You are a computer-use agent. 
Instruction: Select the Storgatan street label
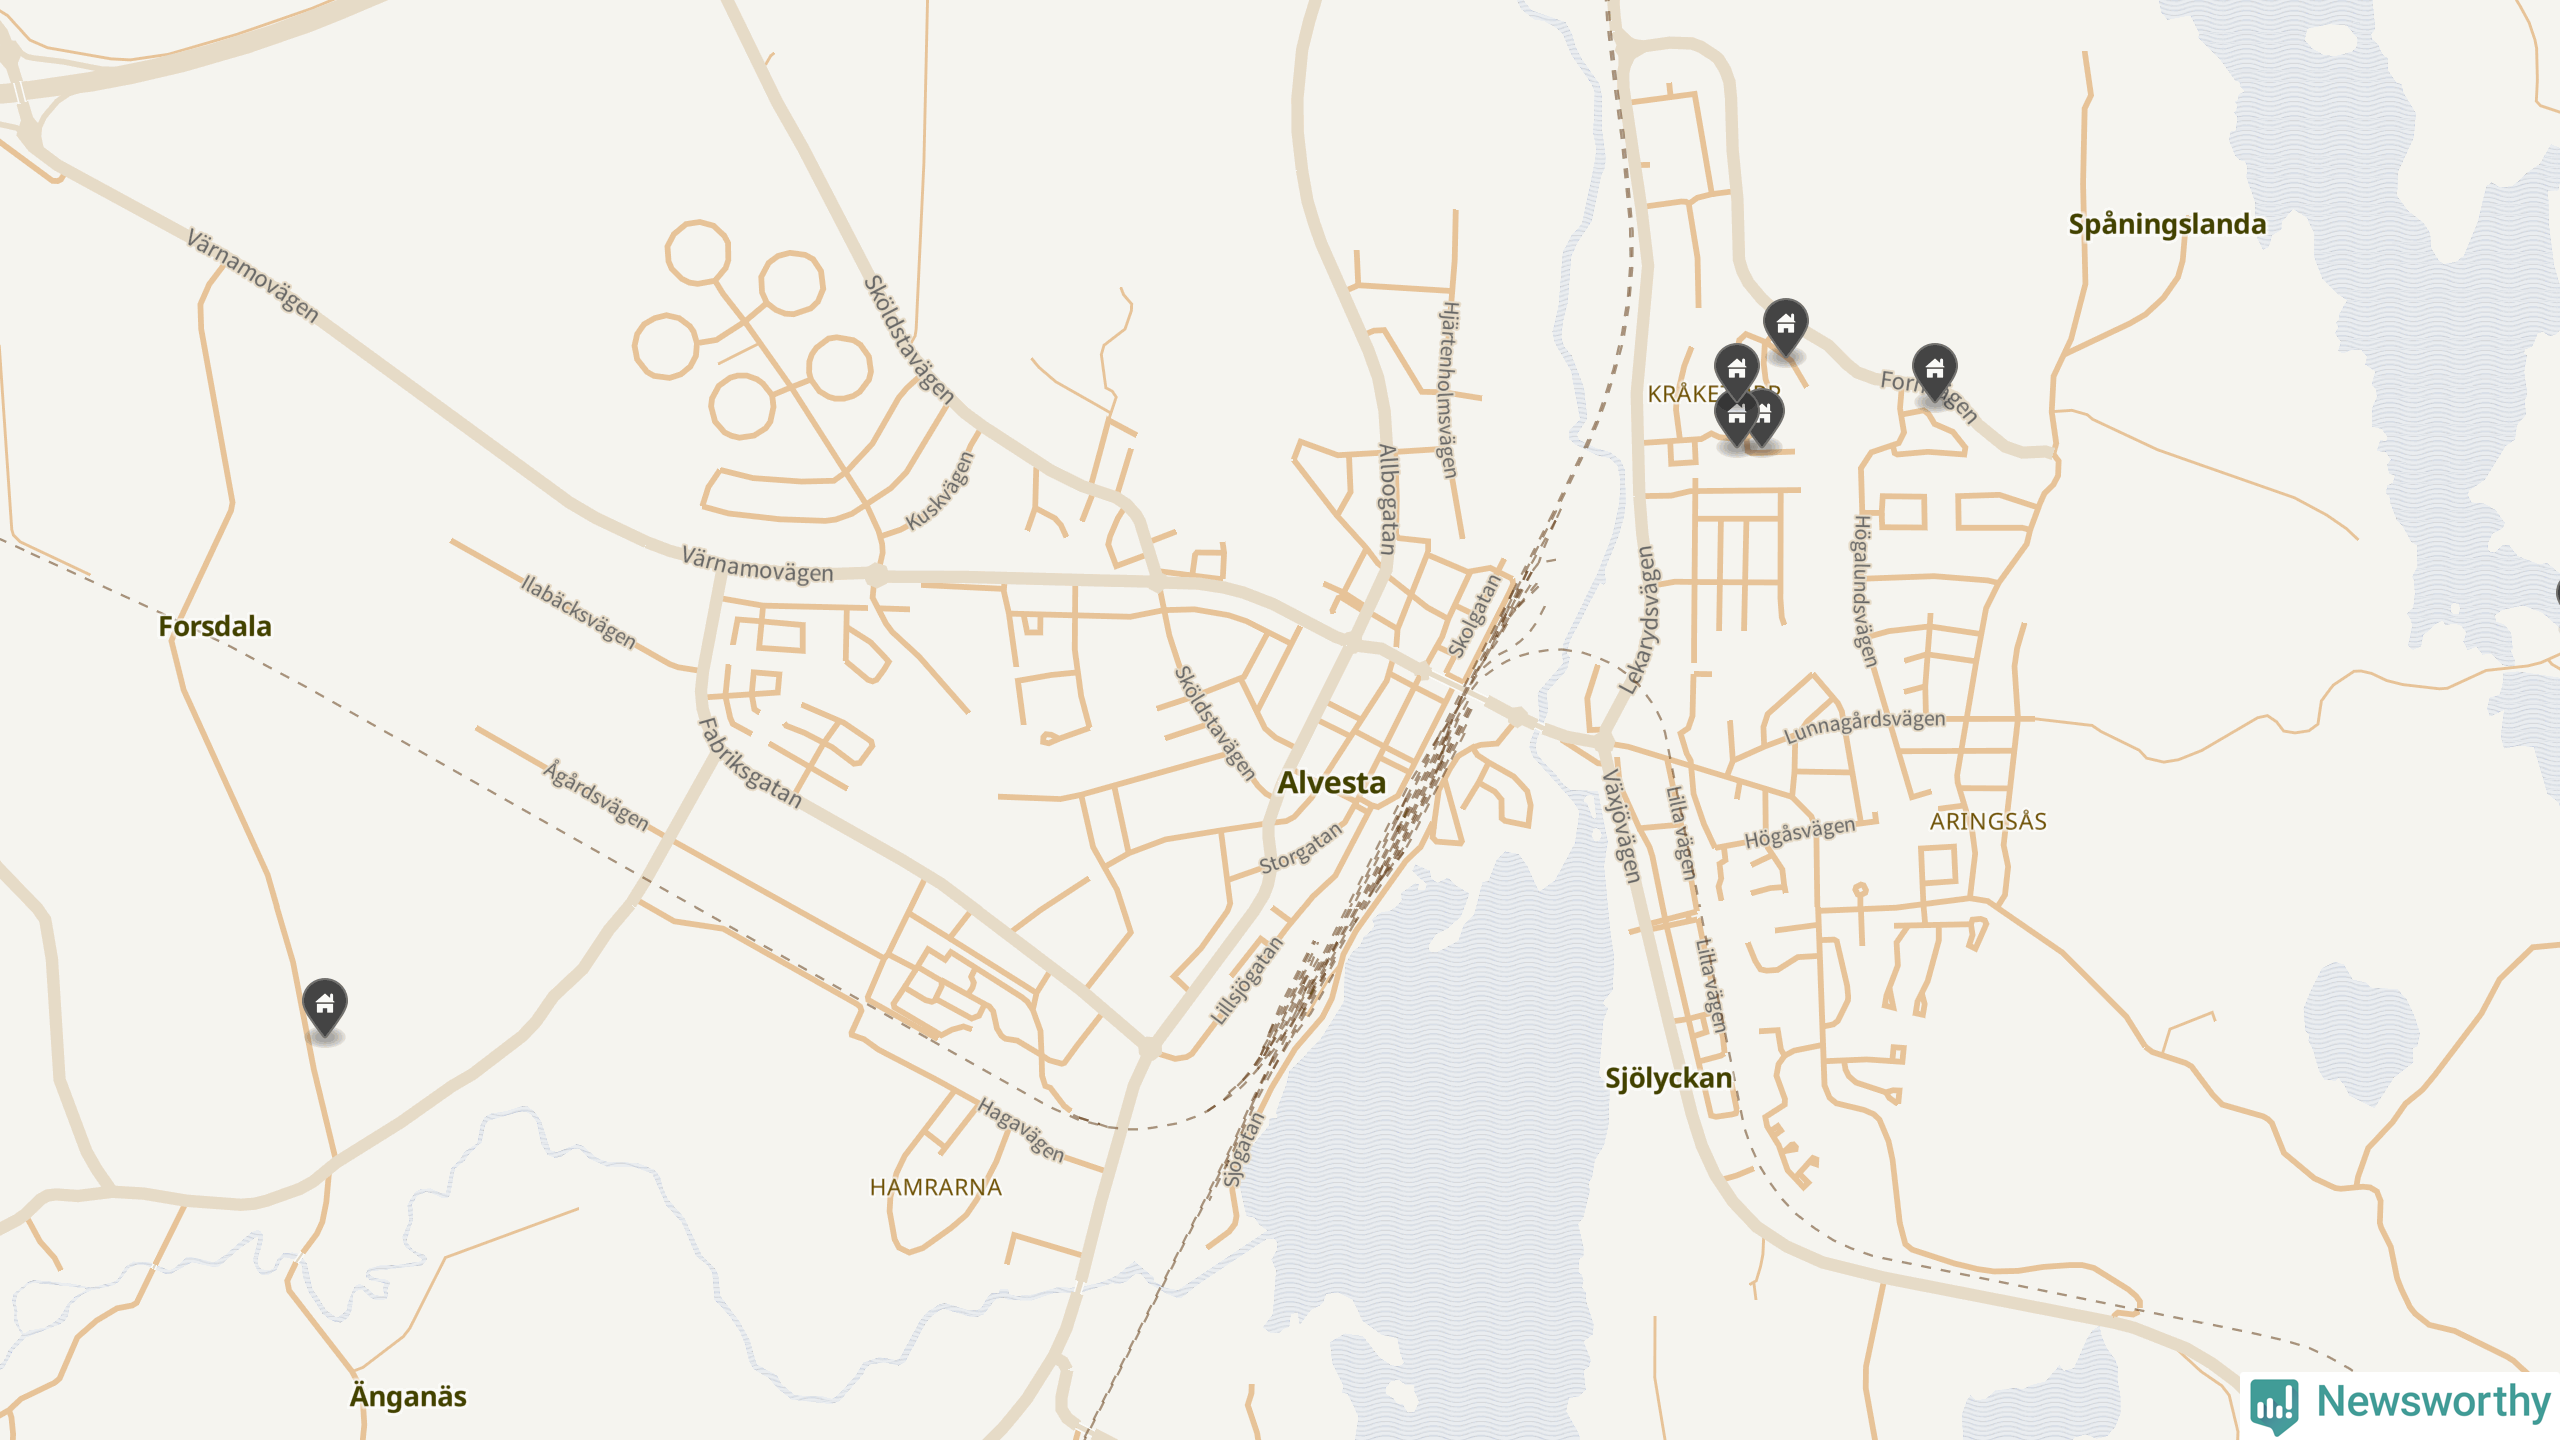point(1300,848)
